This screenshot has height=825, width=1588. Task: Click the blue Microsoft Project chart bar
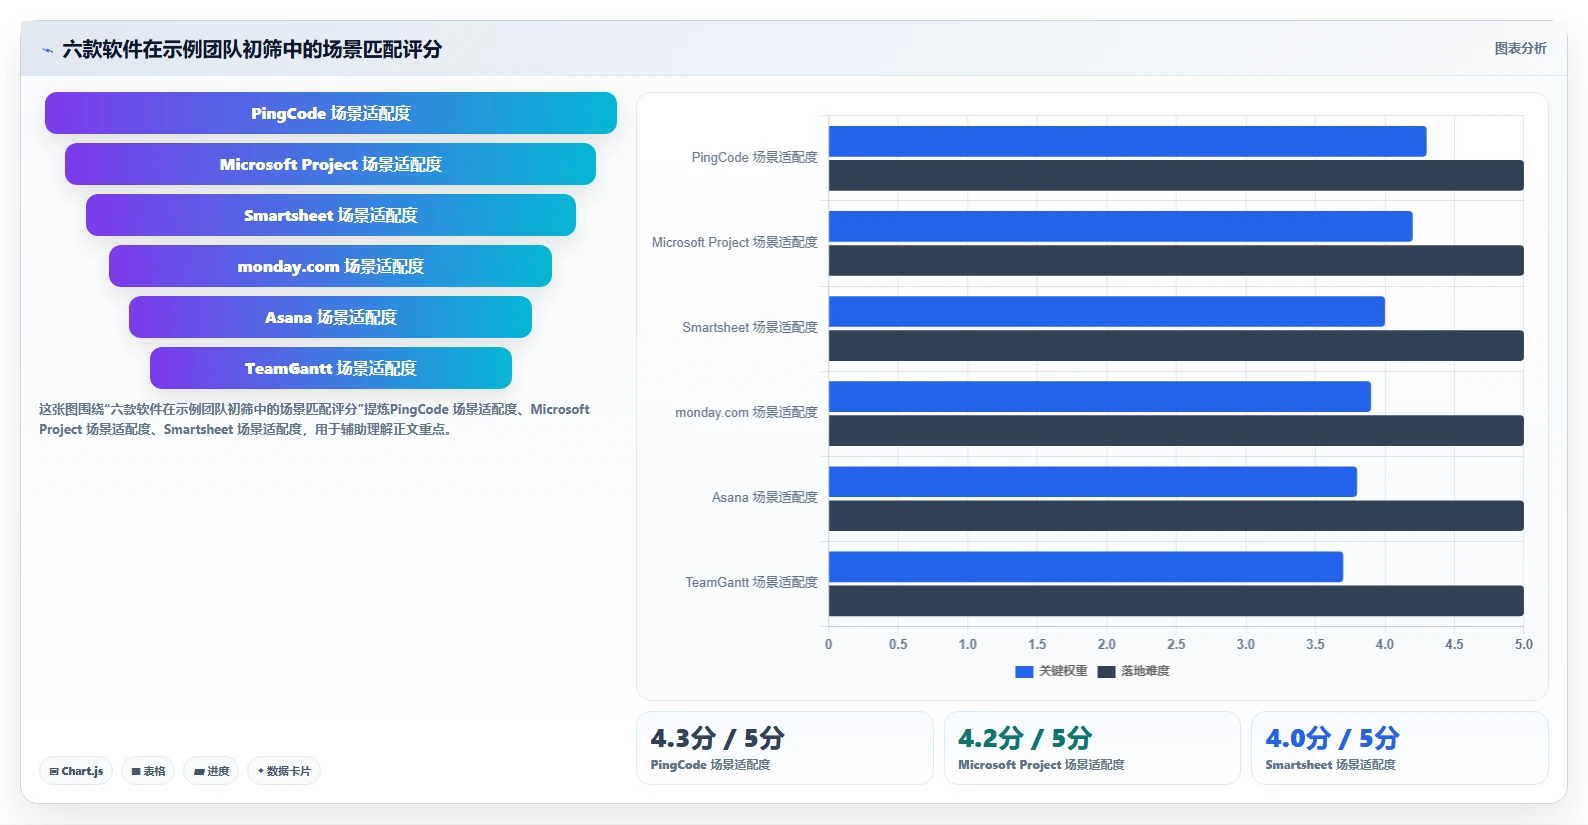[x=1121, y=226]
